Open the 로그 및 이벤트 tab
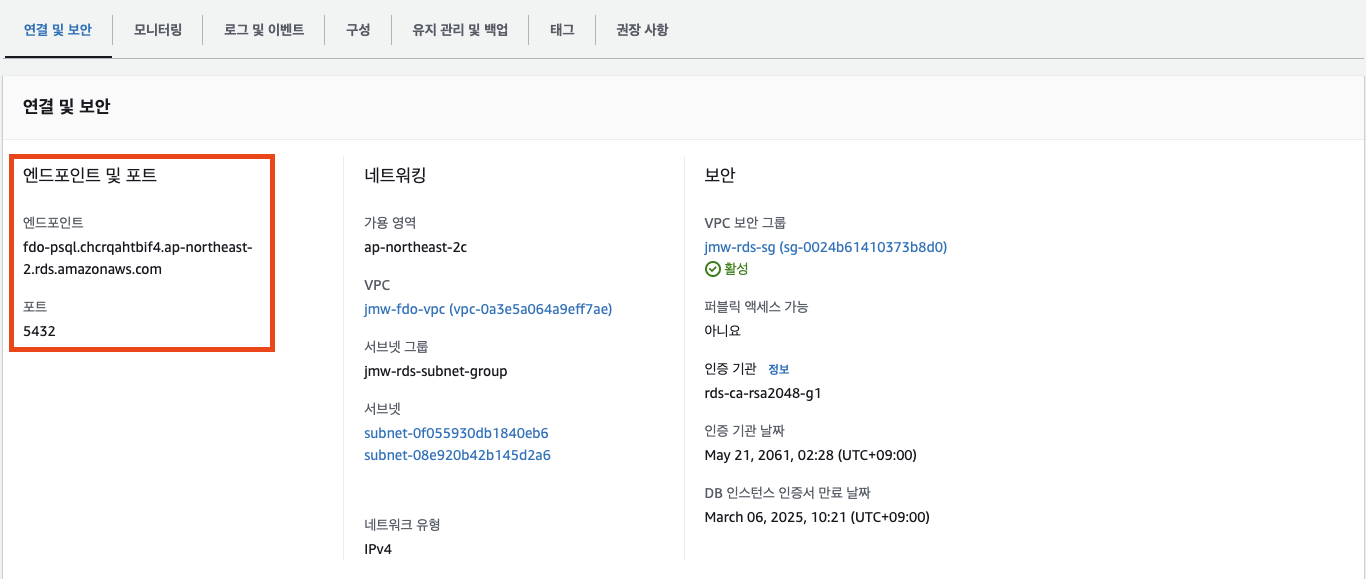 click(263, 29)
